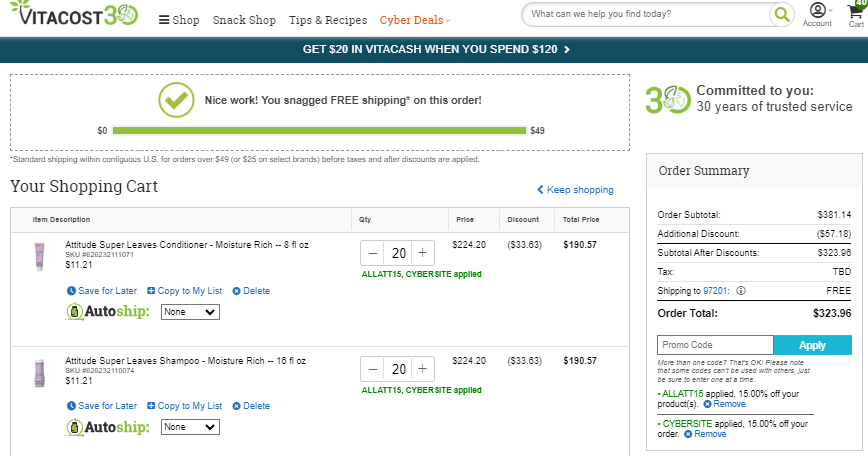Click the Apply promo code button
The image size is (868, 456).
coord(812,345)
